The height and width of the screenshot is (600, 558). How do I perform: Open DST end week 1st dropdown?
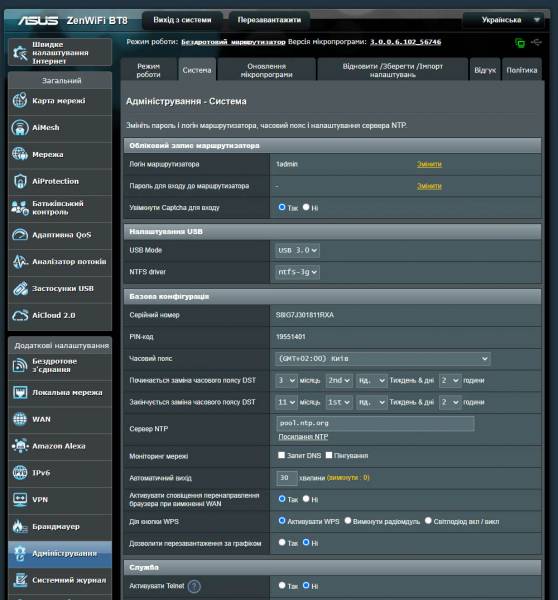(x=339, y=403)
